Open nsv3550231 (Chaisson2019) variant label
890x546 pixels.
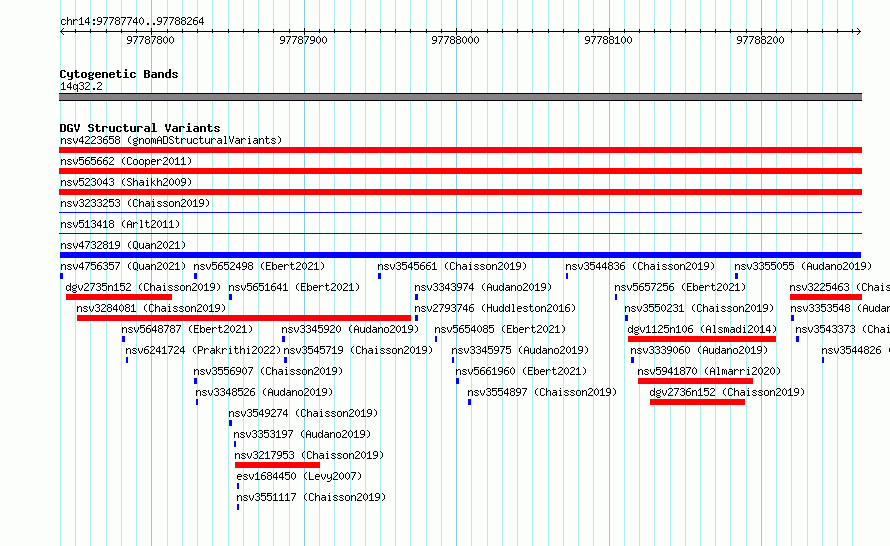pyautogui.click(x=699, y=308)
